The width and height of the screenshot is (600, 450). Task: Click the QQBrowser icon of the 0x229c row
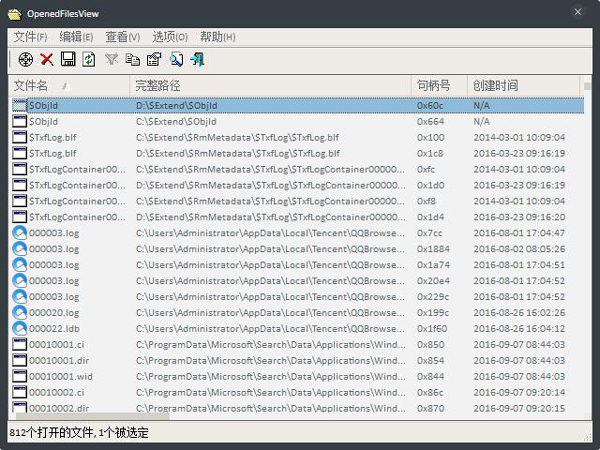tap(20, 297)
